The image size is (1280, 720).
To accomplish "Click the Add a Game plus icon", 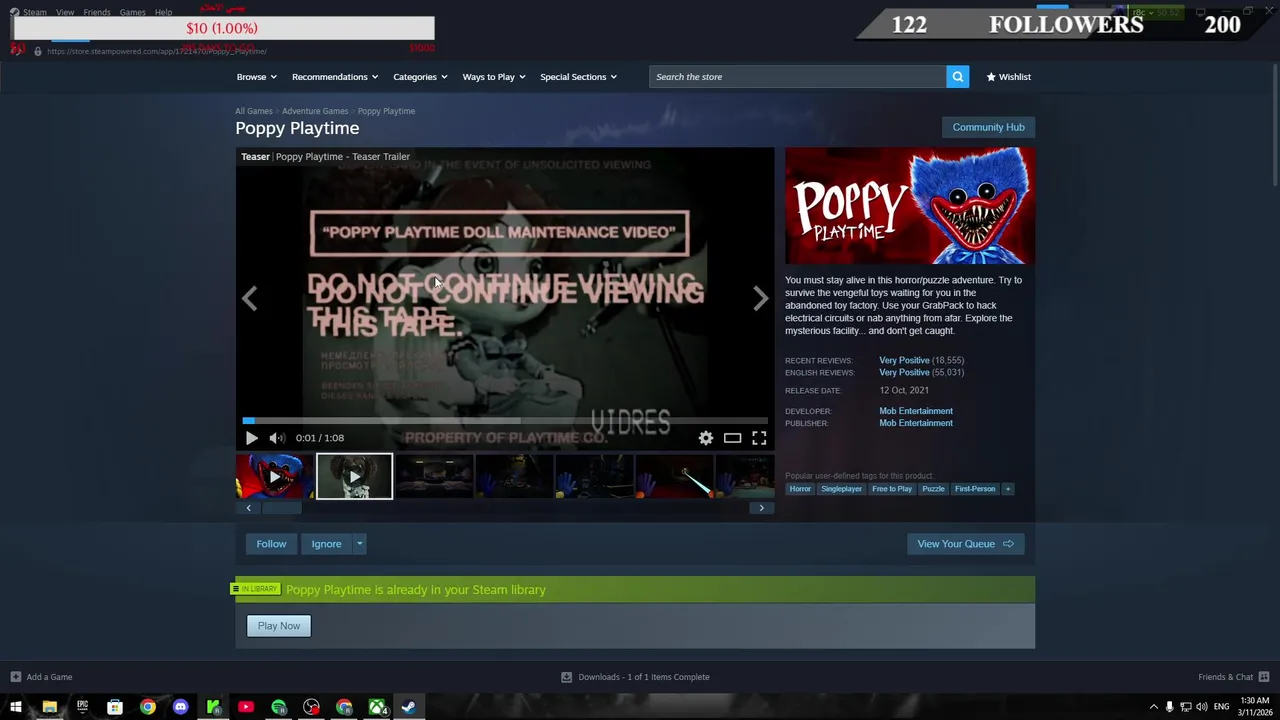I will coord(15,677).
